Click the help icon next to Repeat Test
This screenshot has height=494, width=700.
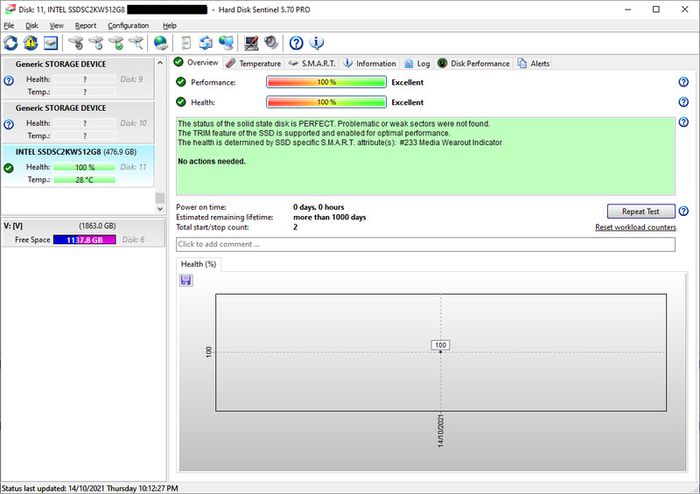click(683, 211)
